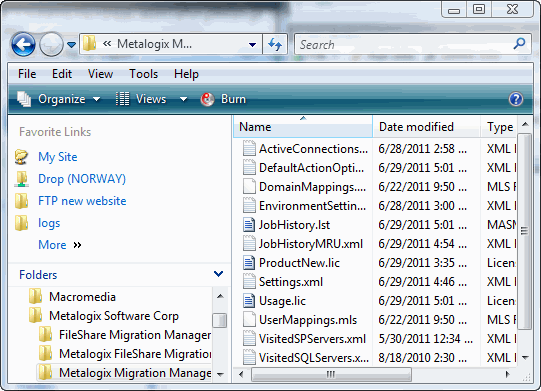
Task: Expand the Views dropdown arrow
Action: (184, 99)
